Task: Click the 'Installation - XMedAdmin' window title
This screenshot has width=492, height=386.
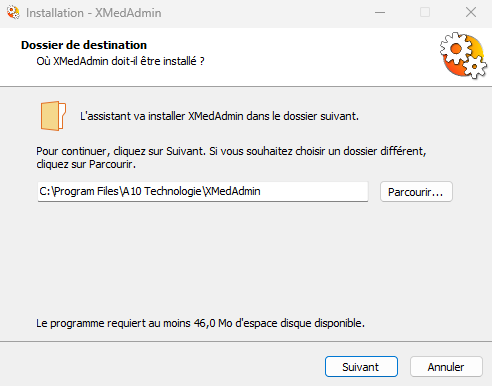Action: pos(94,13)
